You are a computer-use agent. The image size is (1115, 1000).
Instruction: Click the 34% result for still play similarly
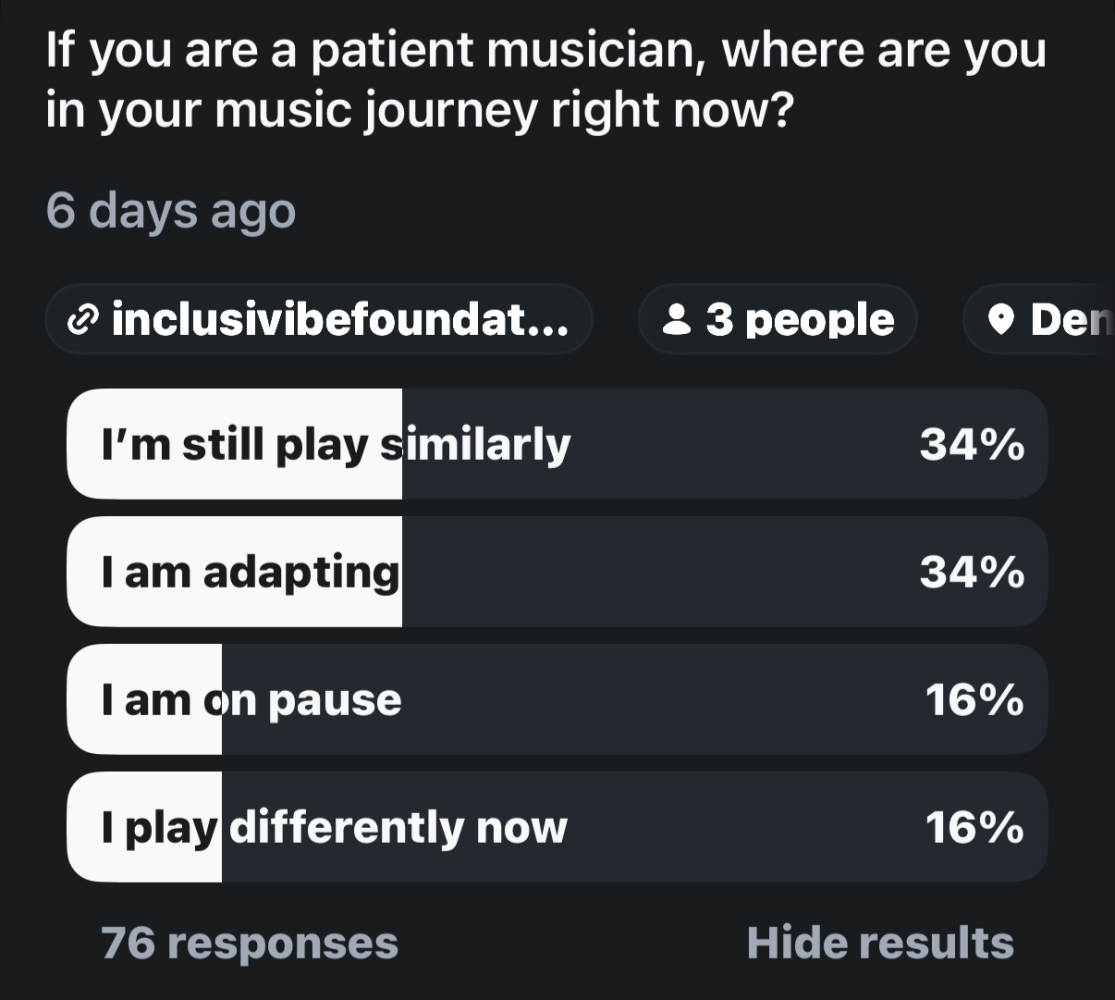[x=972, y=445]
